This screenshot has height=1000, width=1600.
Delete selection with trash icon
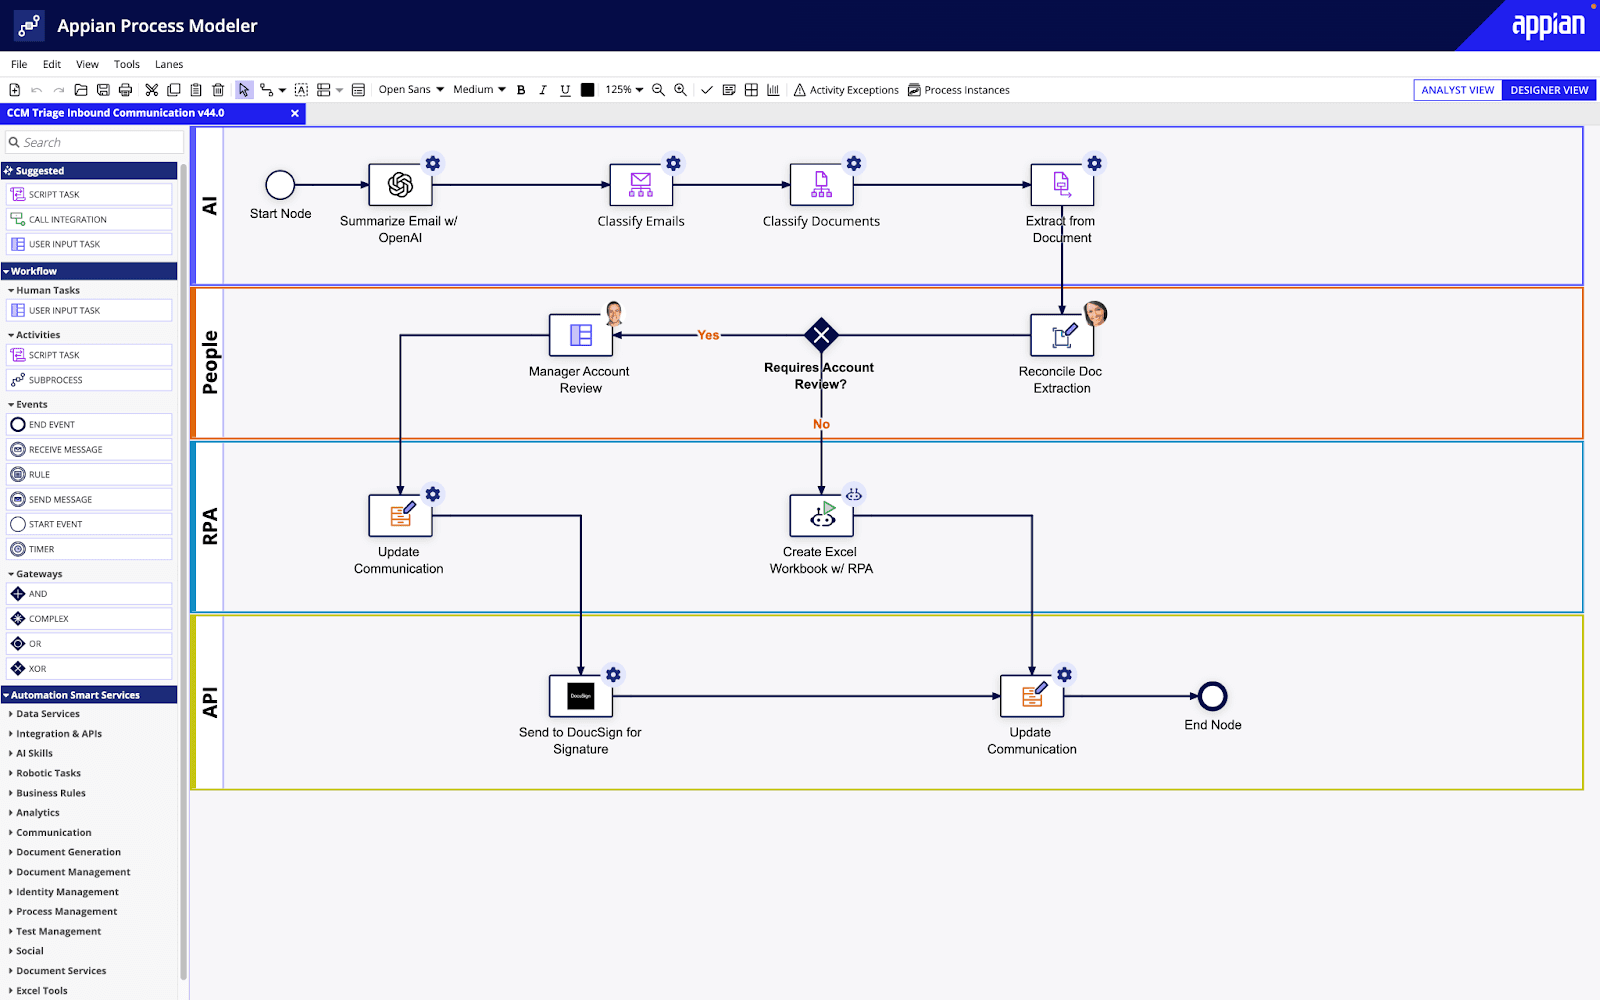coord(218,90)
